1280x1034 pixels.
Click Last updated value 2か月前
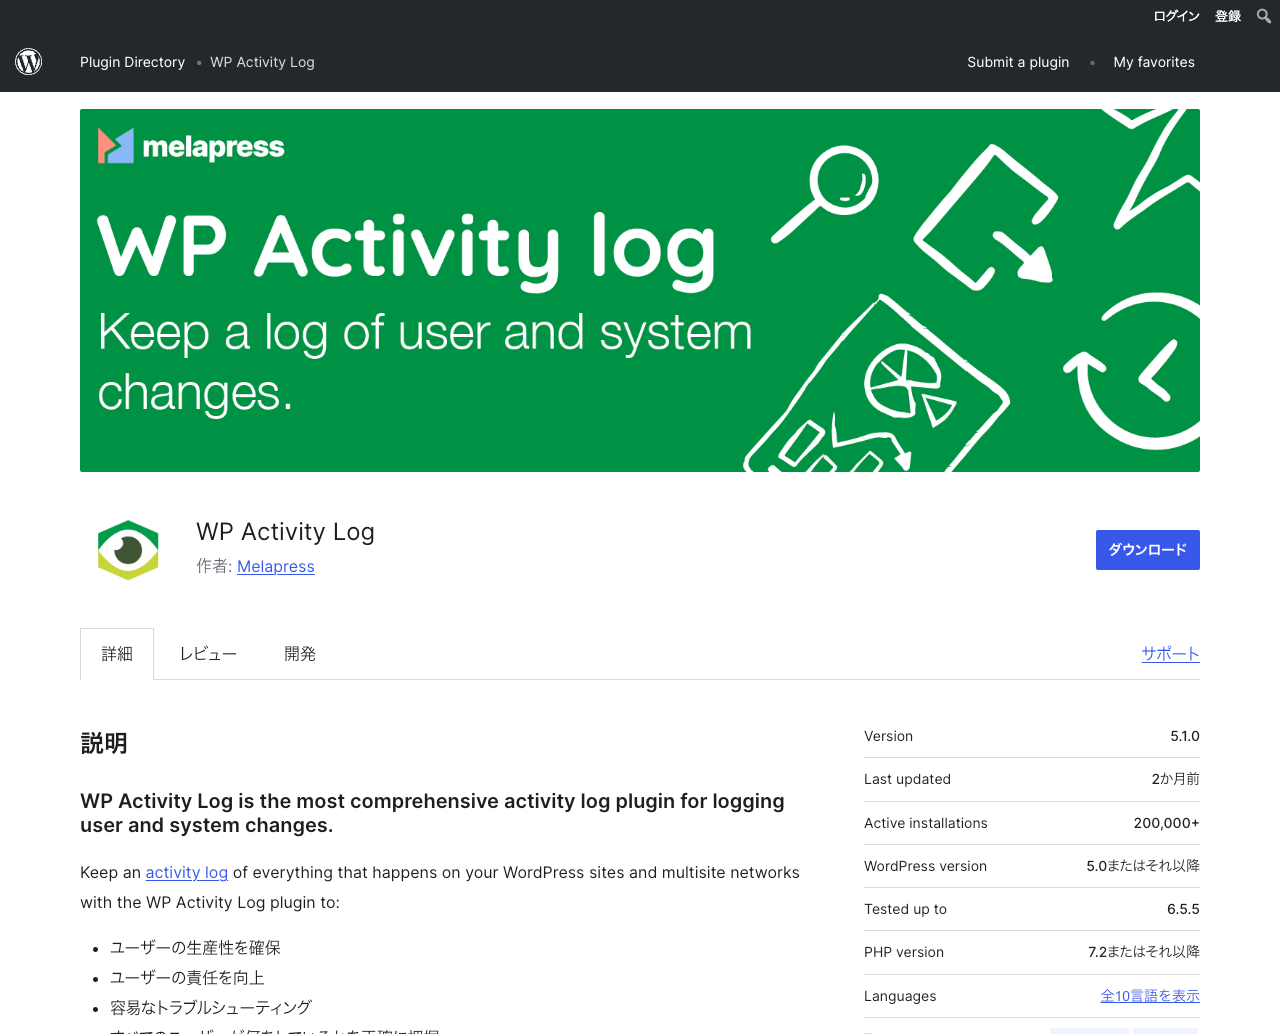[x=1176, y=779]
